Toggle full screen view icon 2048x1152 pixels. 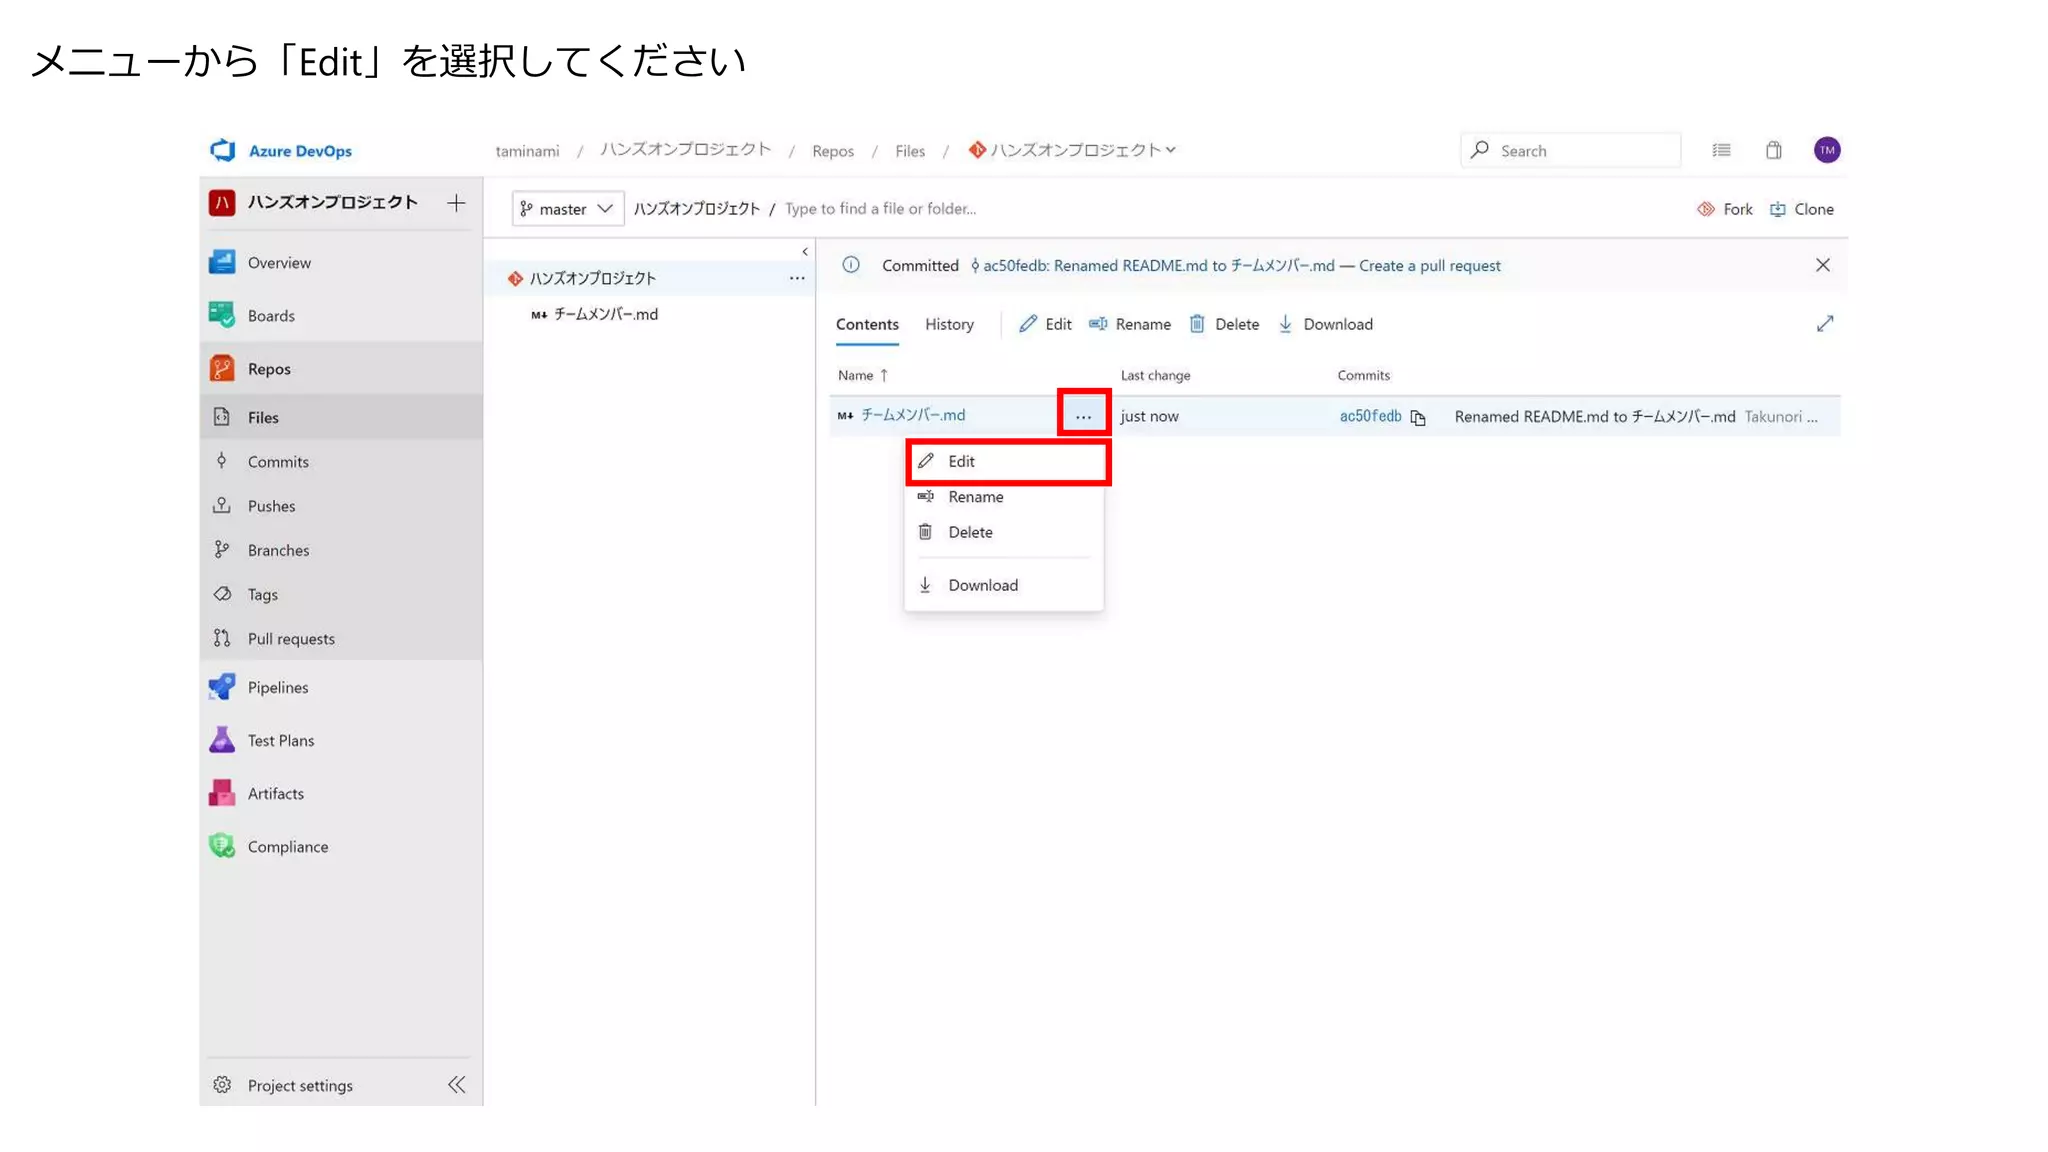[1825, 324]
